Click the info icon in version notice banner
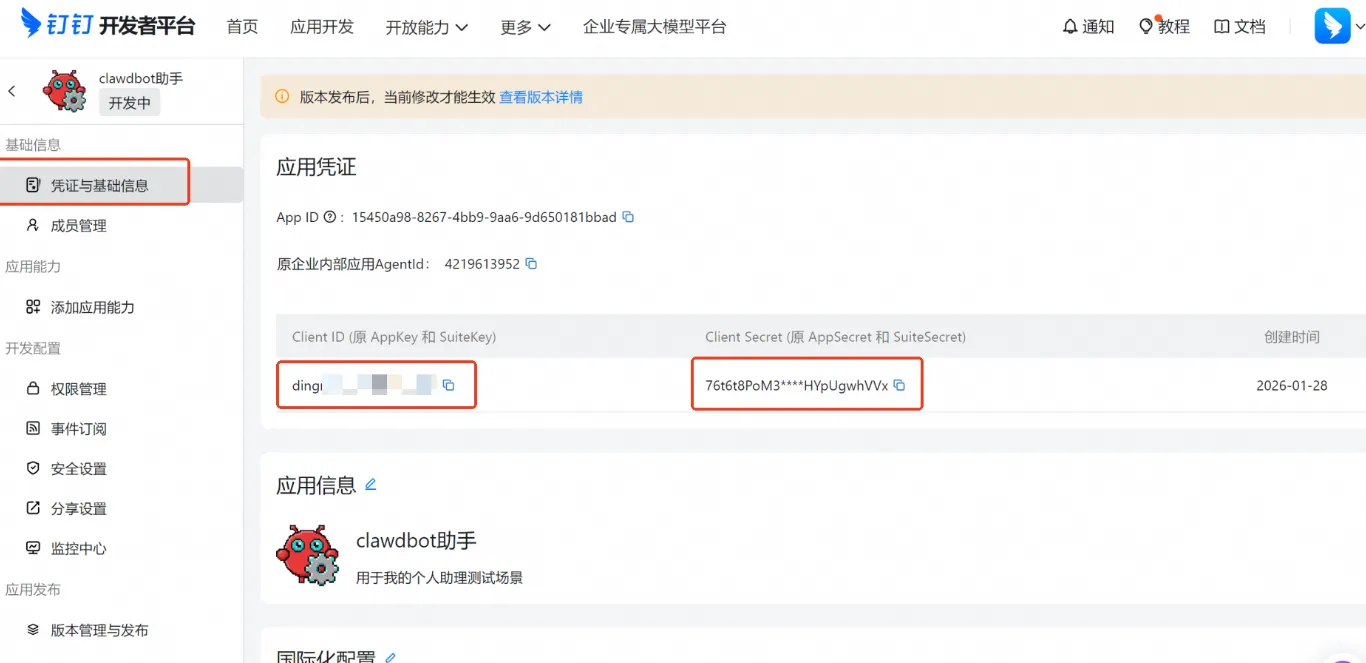 click(x=282, y=97)
